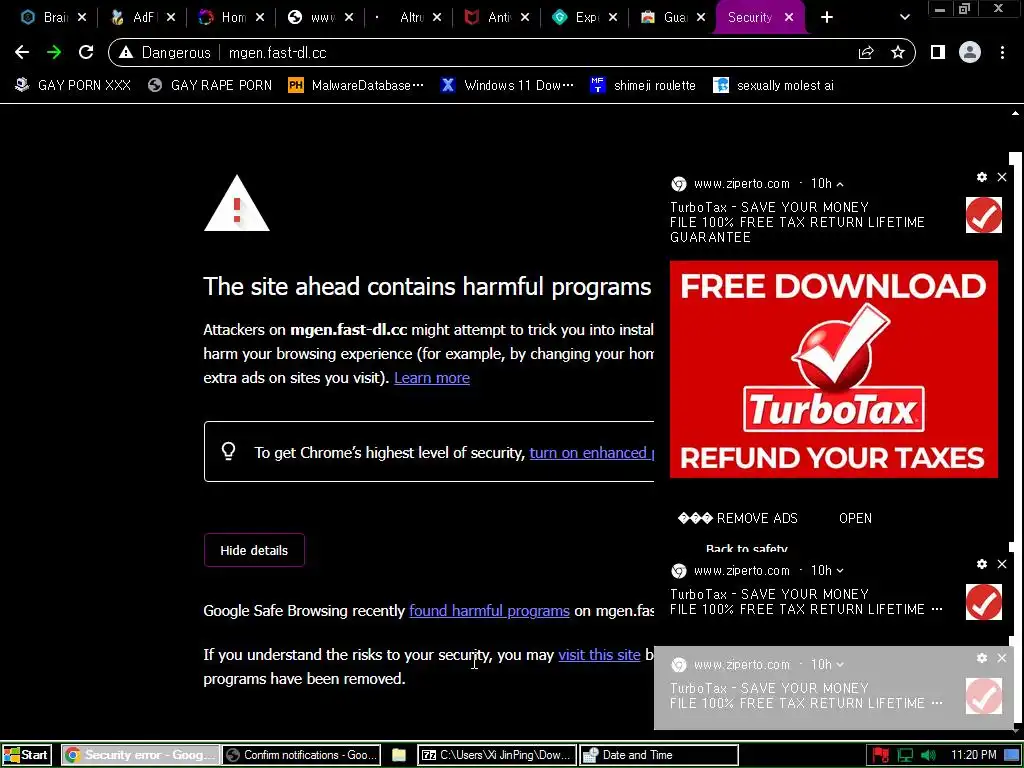Image resolution: width=1024 pixels, height=768 pixels.
Task: Open the MalwareDatabase bookmark
Action: (x=356, y=85)
